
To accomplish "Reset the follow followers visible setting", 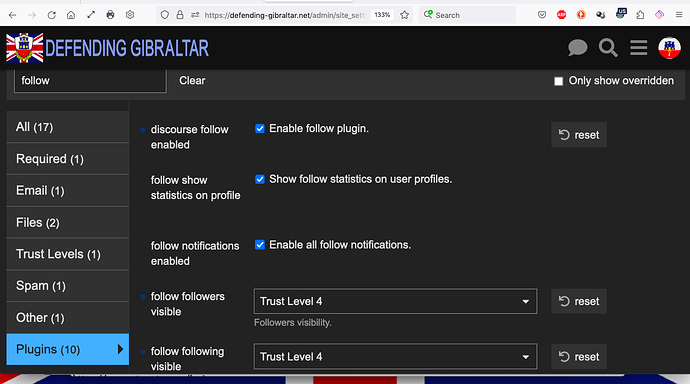I will click(x=579, y=301).
